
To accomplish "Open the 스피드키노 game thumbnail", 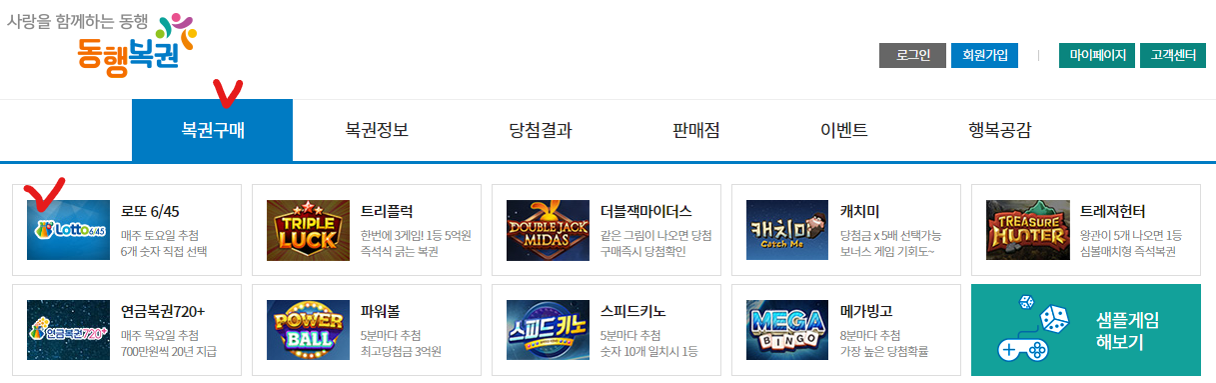I will click(x=548, y=329).
